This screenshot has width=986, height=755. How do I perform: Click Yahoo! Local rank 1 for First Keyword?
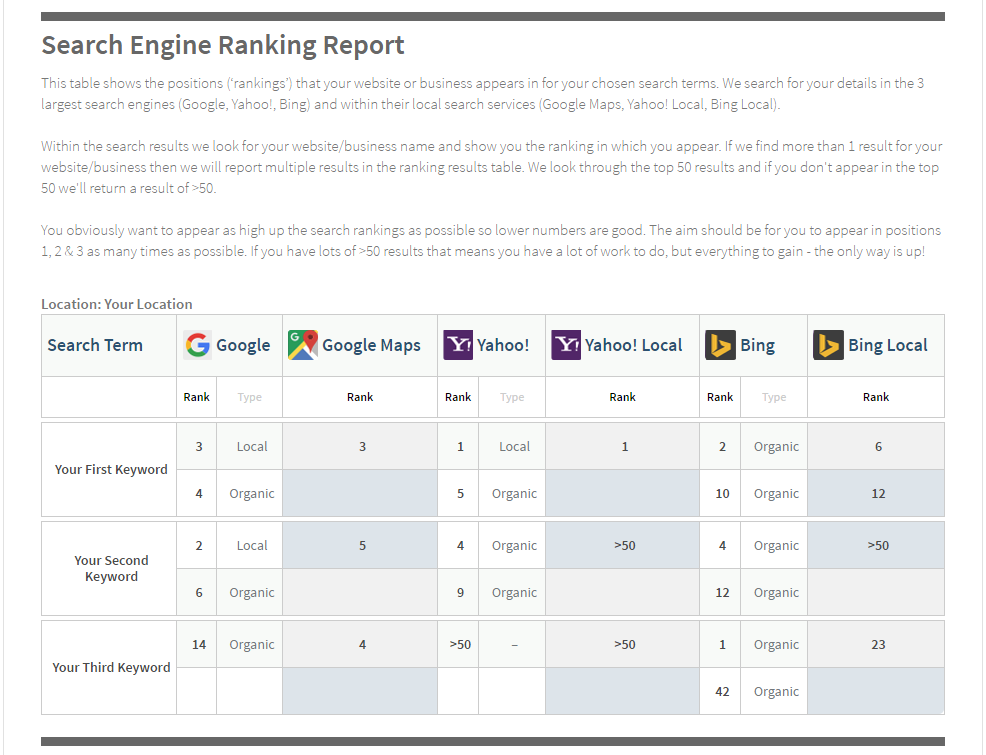[625, 447]
